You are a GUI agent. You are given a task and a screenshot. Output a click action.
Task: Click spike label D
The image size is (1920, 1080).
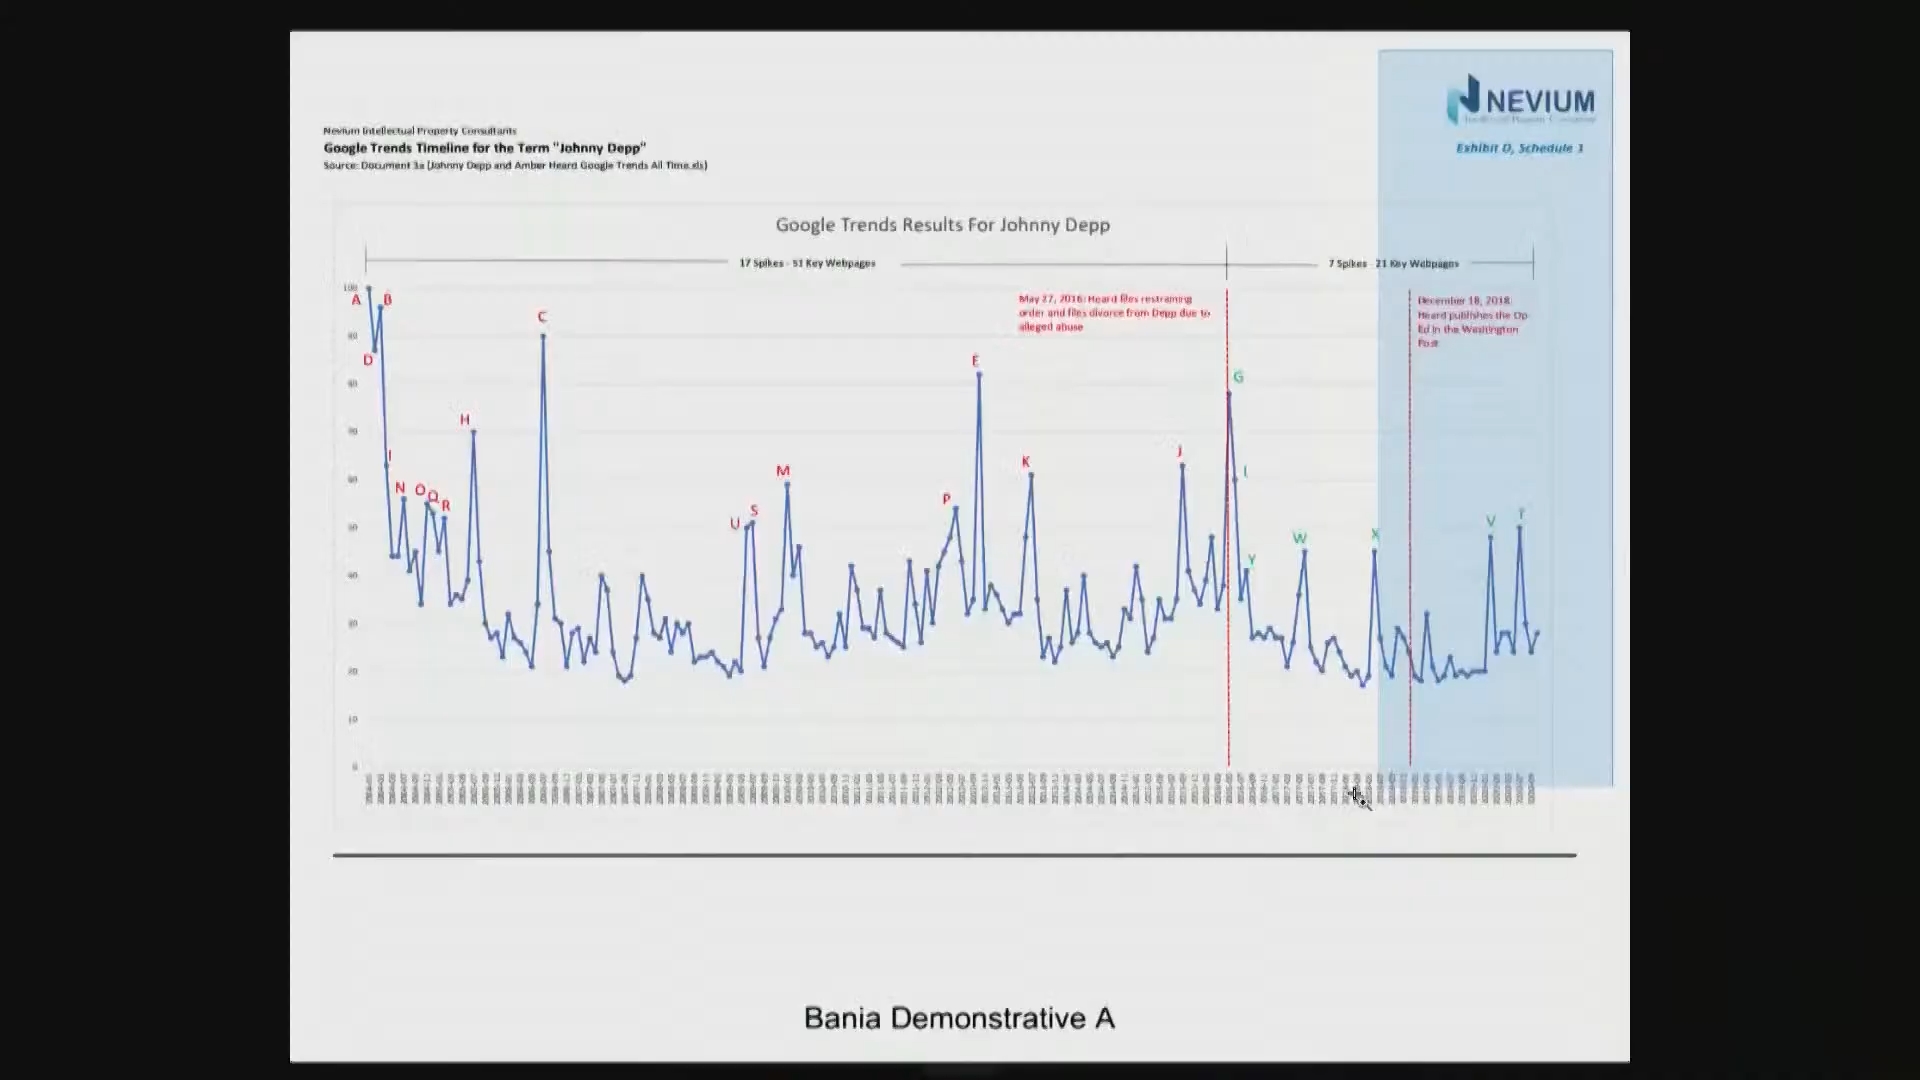pyautogui.click(x=368, y=360)
